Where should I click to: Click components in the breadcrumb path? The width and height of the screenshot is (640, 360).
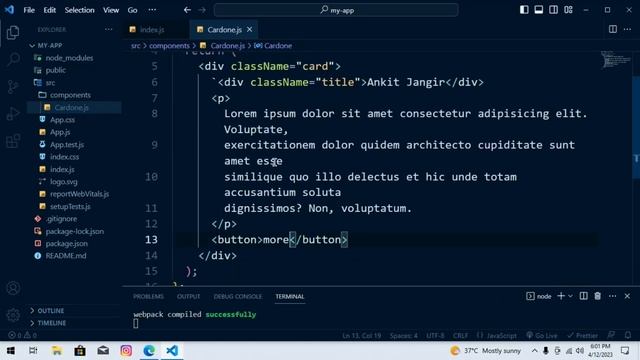pos(169,46)
